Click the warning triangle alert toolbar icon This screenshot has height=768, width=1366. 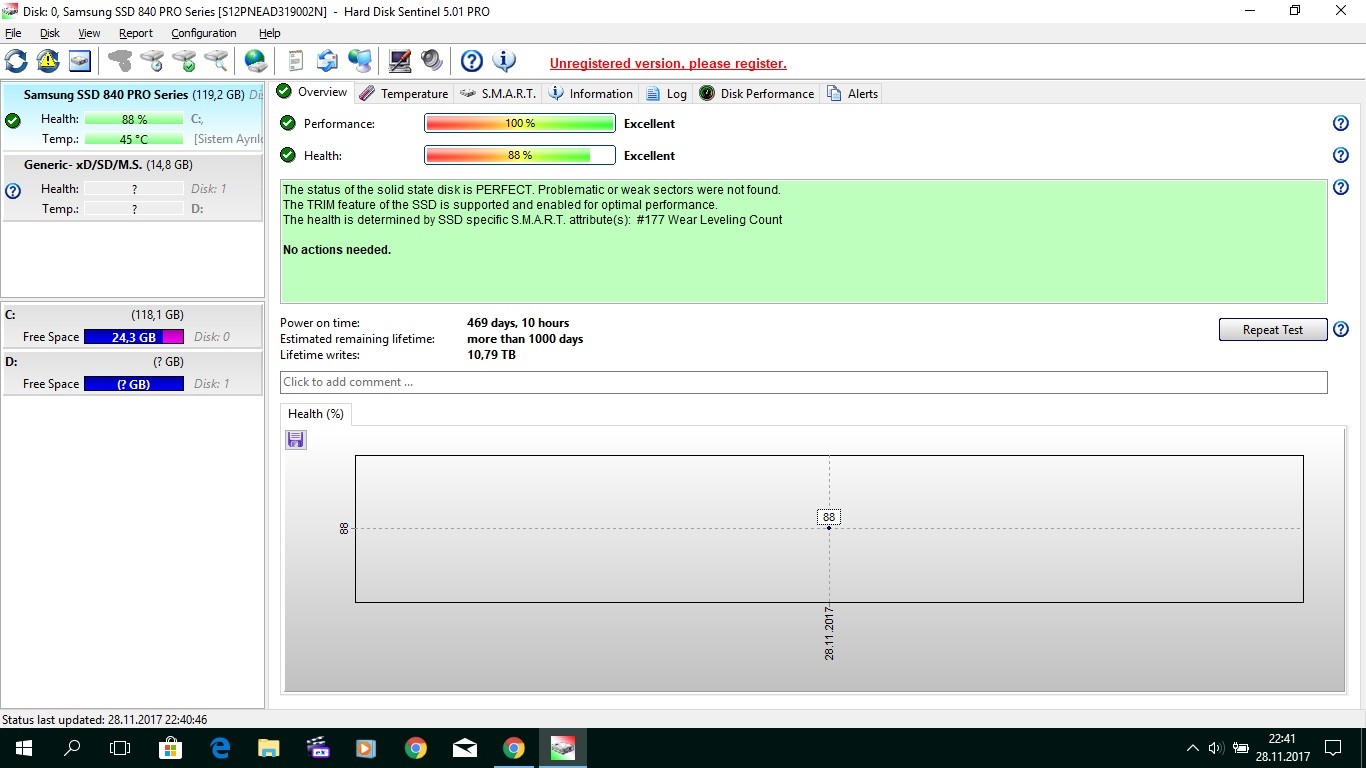pos(48,61)
